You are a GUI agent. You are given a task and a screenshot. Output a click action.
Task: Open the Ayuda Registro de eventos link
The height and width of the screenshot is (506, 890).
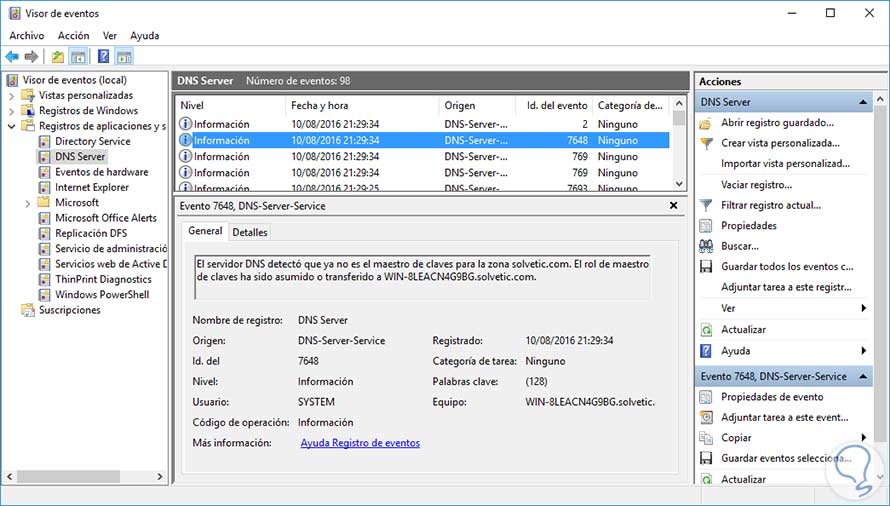point(360,443)
